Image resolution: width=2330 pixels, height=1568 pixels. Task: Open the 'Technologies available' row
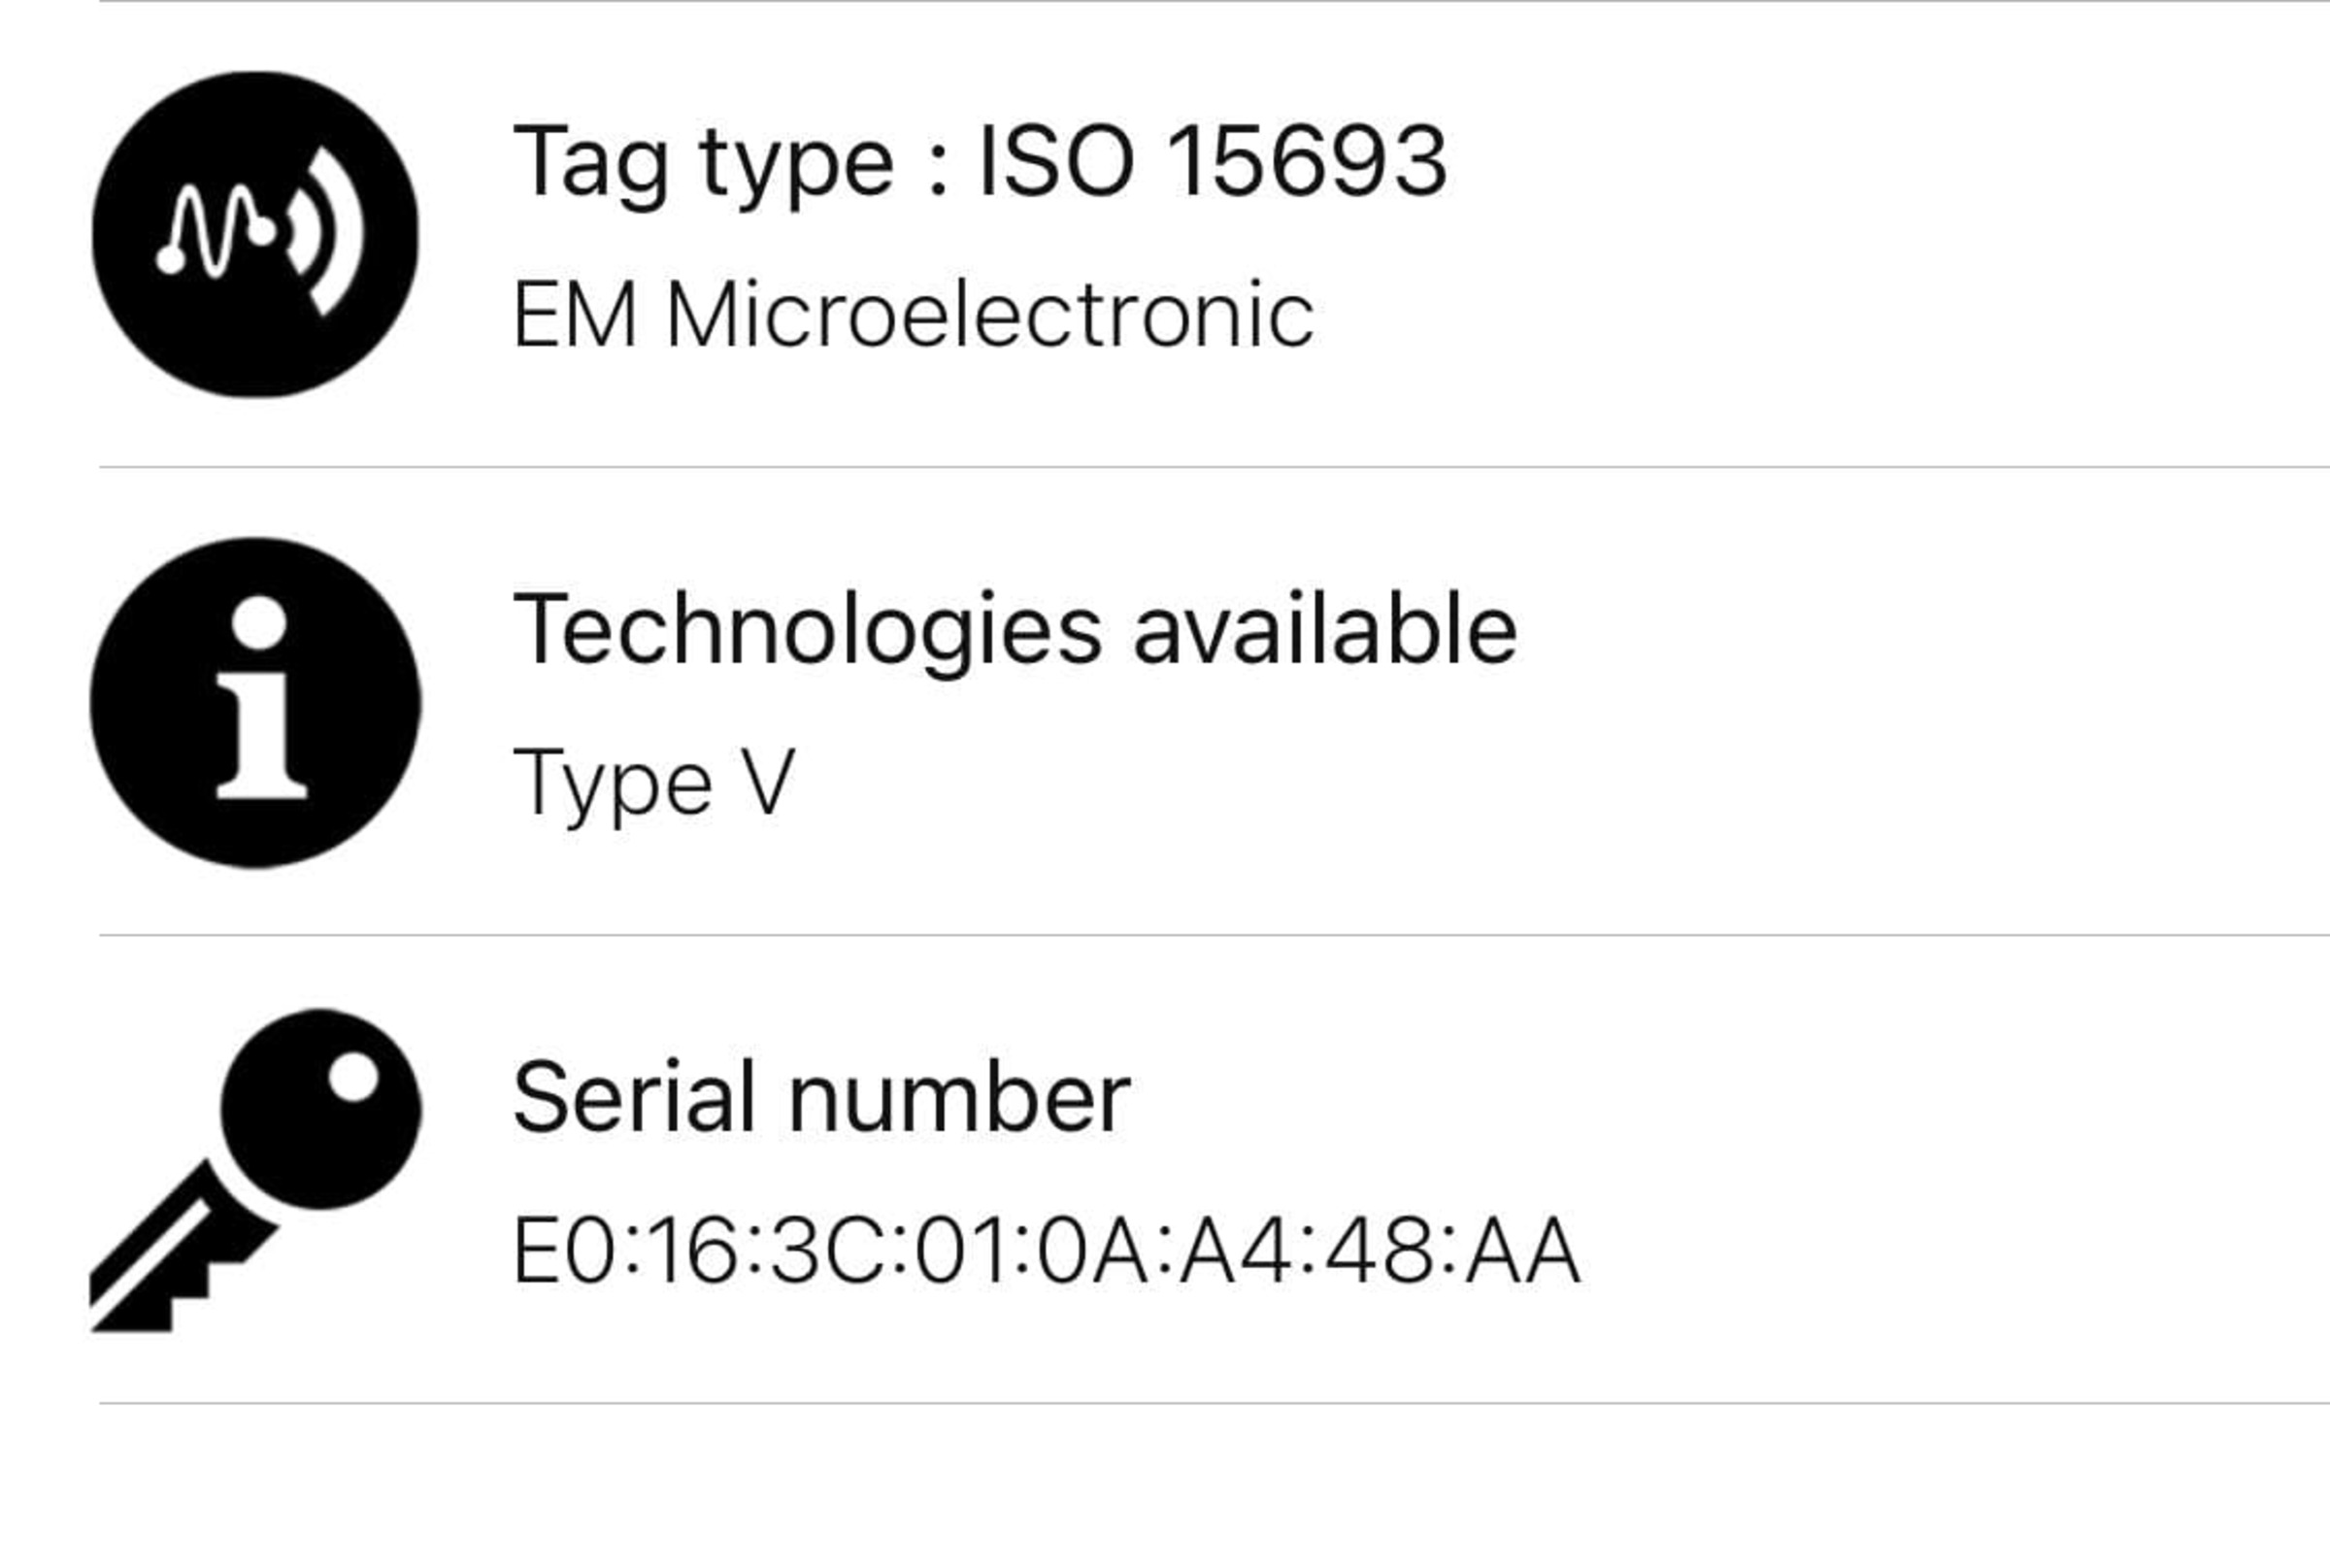[x=1014, y=630]
